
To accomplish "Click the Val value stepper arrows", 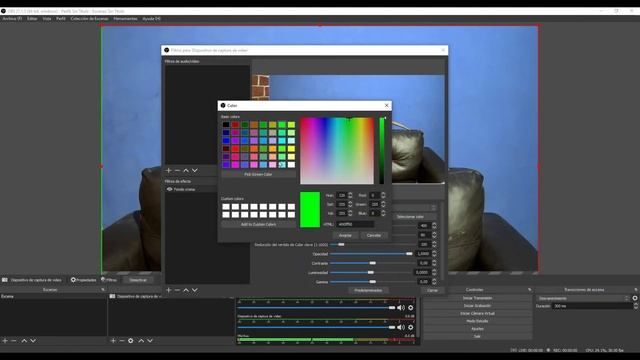I will [350, 213].
